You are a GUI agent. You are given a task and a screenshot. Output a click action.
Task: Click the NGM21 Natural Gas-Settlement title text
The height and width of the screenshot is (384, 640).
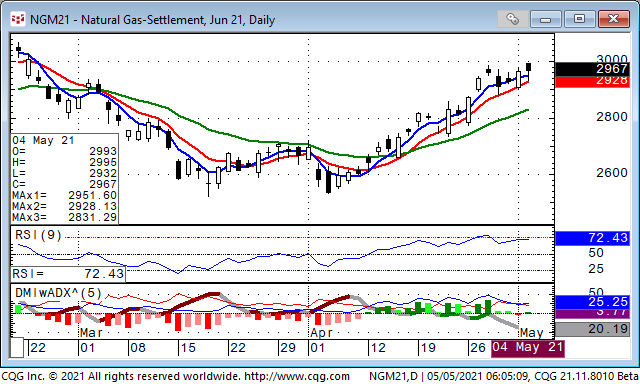[x=153, y=20]
